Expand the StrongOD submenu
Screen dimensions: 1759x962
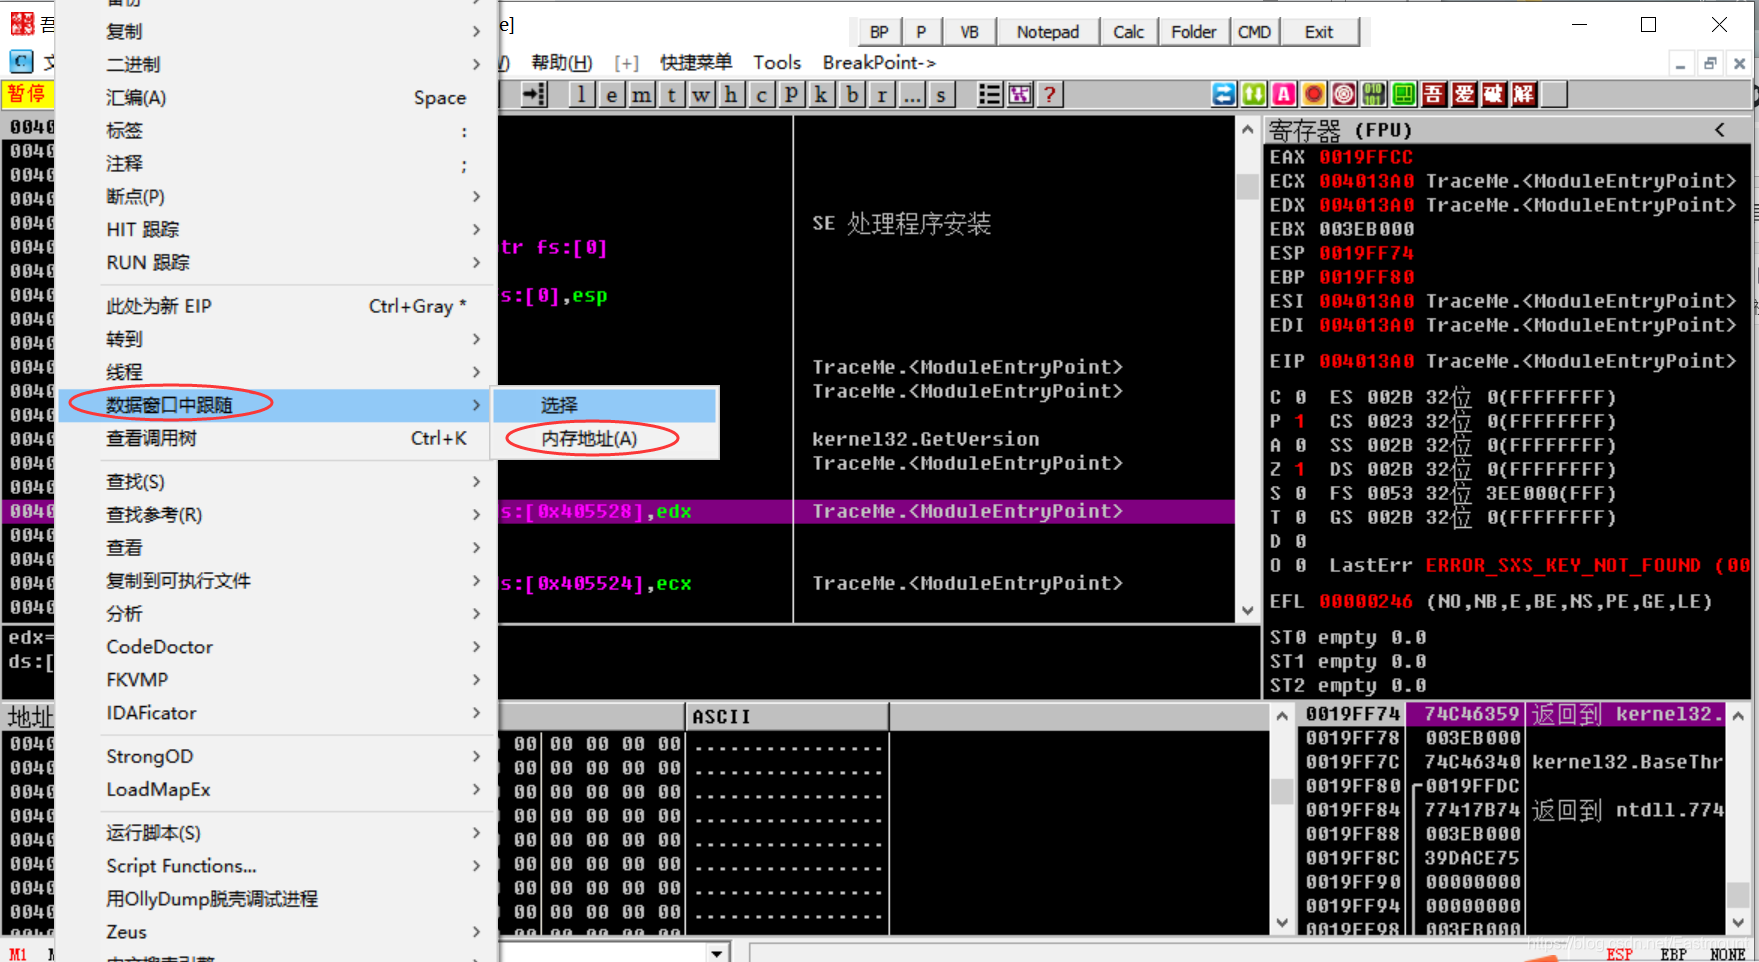click(x=277, y=757)
